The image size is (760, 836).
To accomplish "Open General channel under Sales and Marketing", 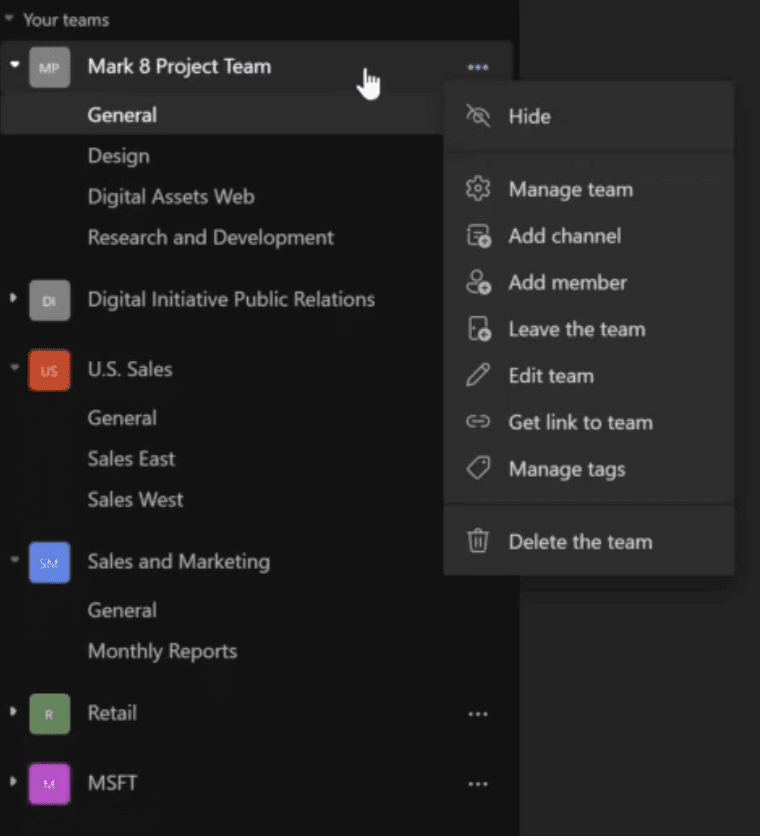I will (x=122, y=610).
